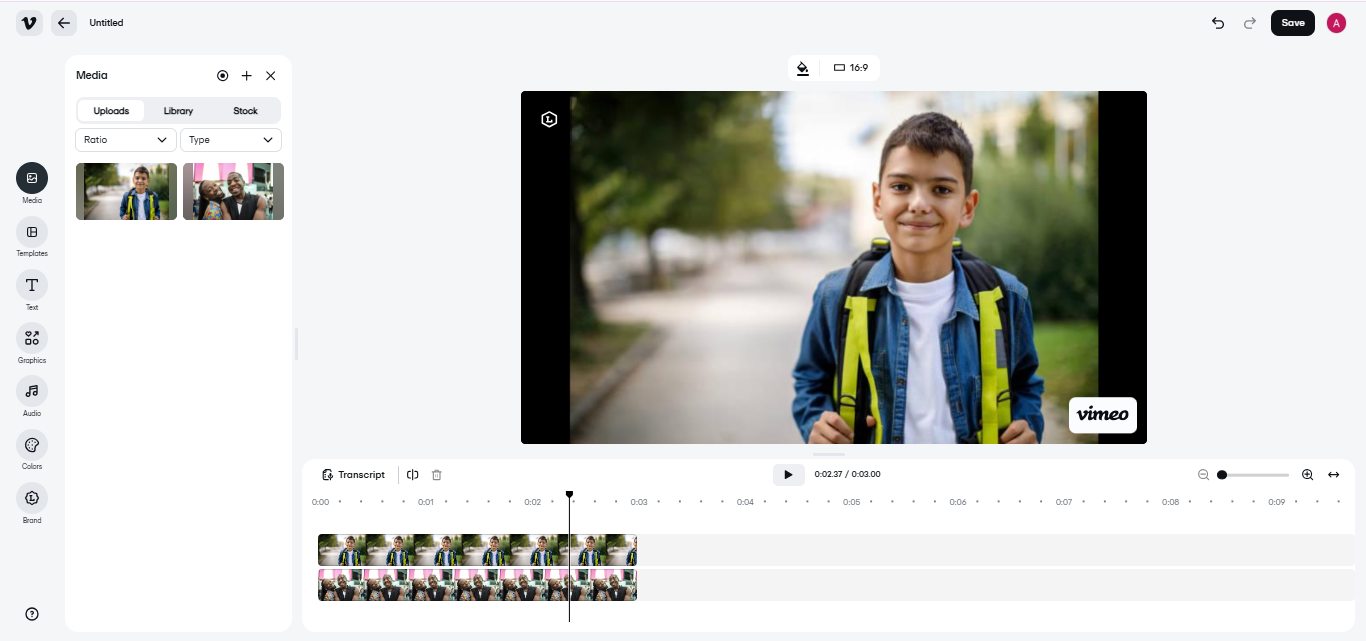Select the schoolboy video thumbnail in Uploads
Image resolution: width=1366 pixels, height=641 pixels.
click(126, 191)
